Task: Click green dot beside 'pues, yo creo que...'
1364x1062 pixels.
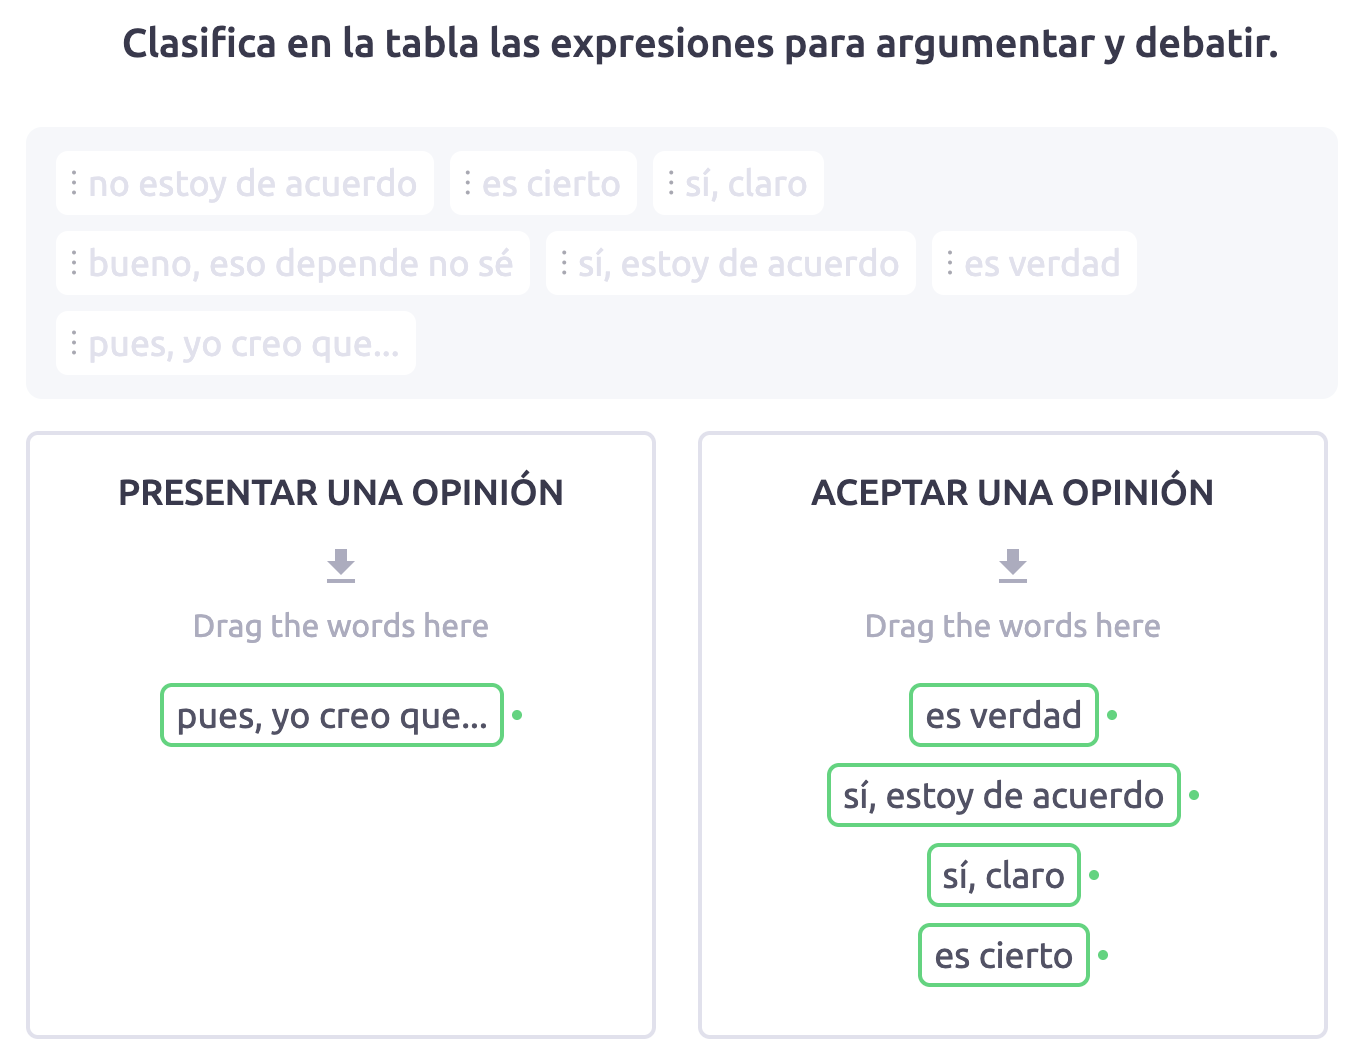Action: point(517,715)
